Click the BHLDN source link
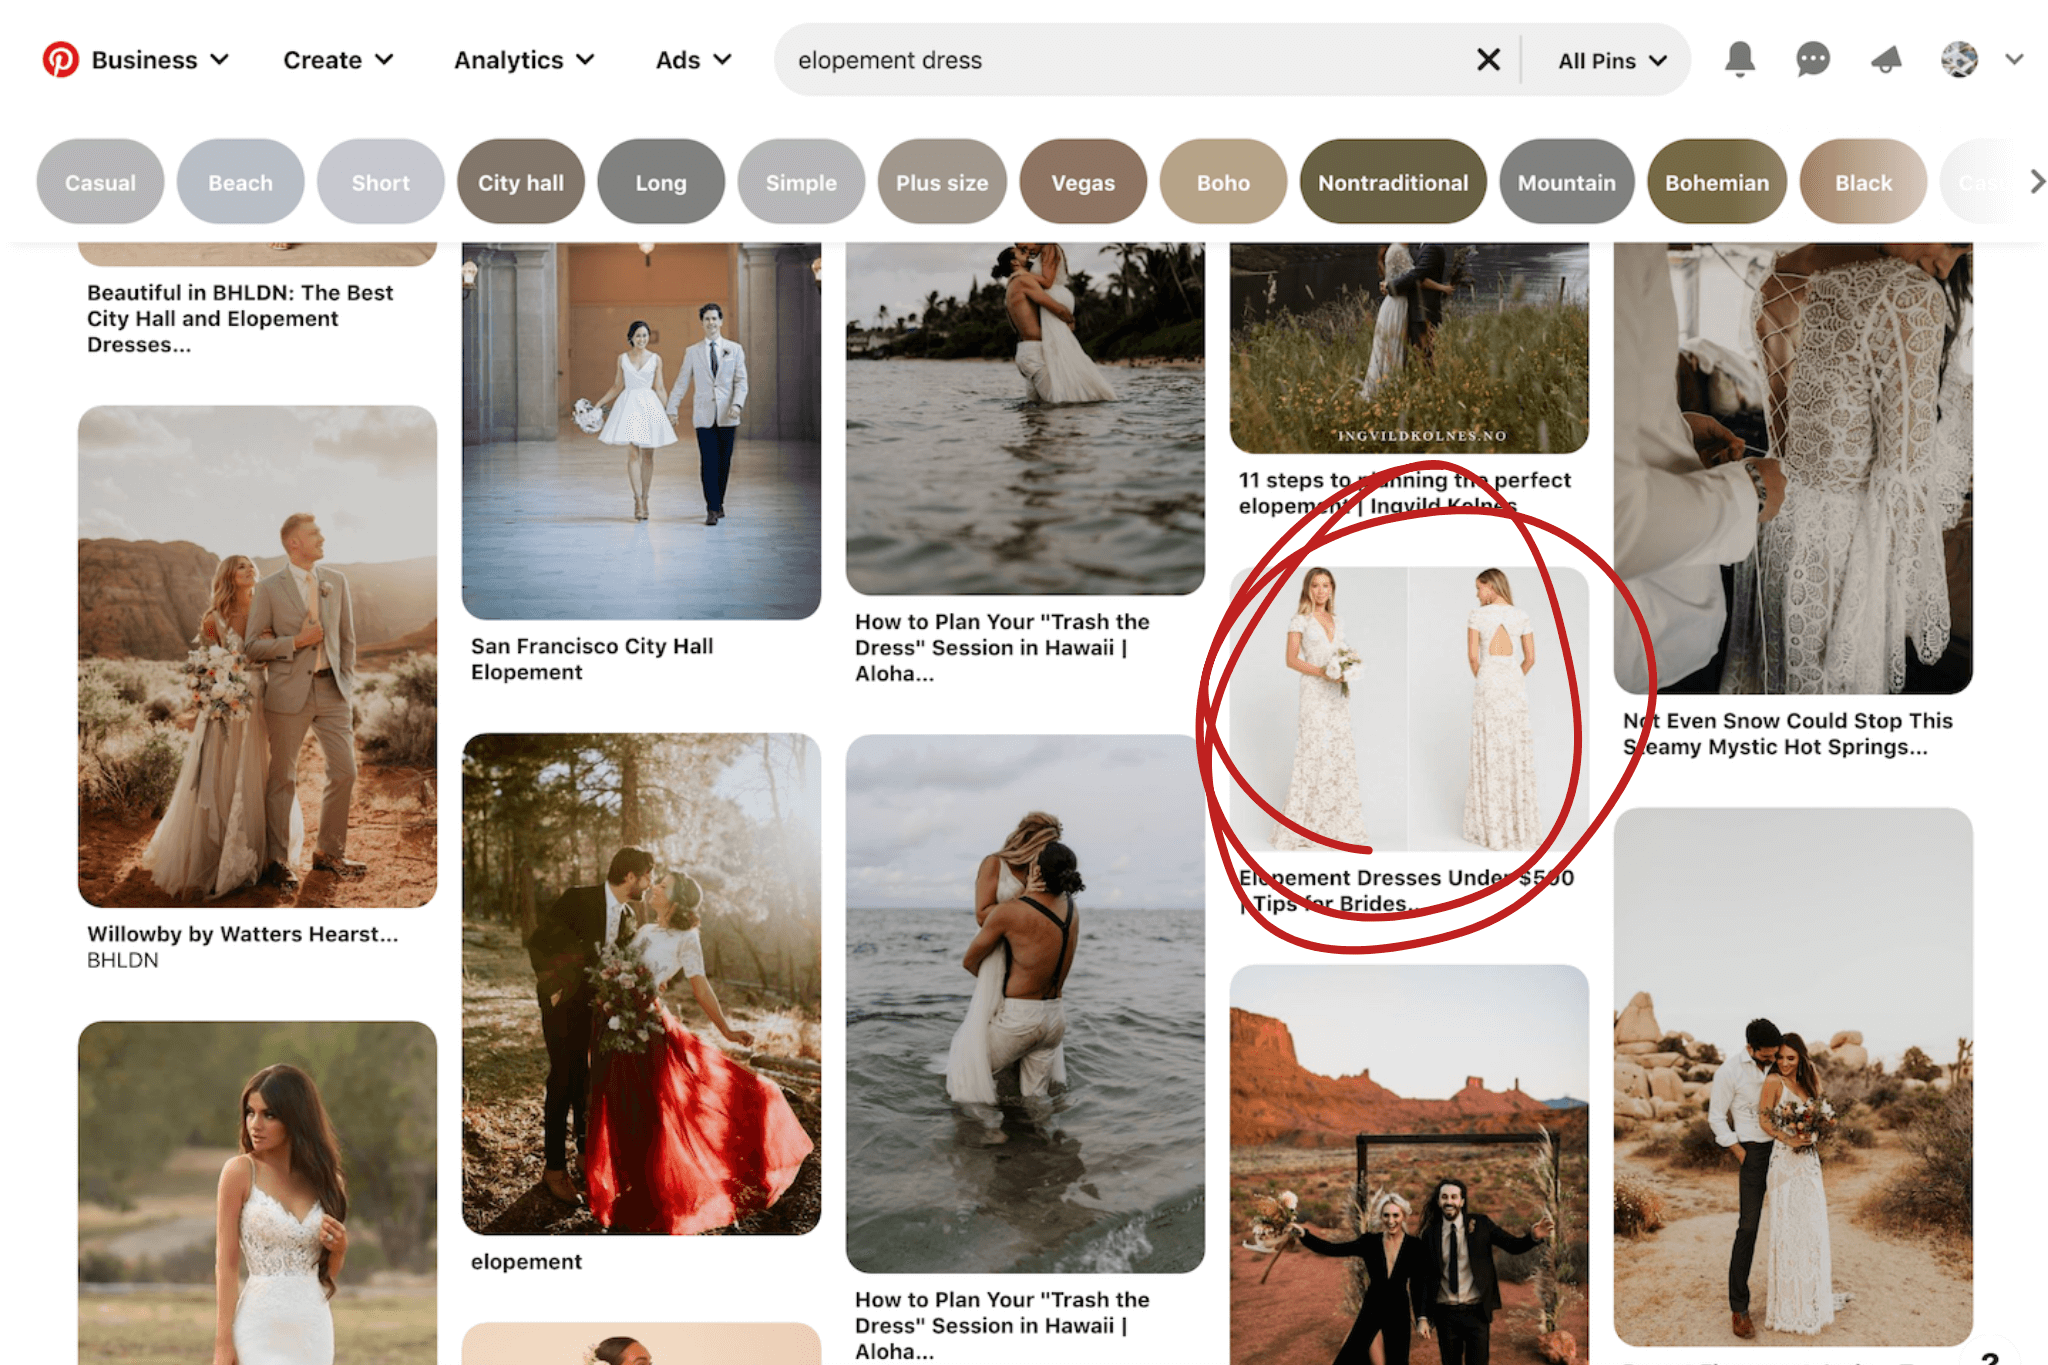 click(122, 960)
